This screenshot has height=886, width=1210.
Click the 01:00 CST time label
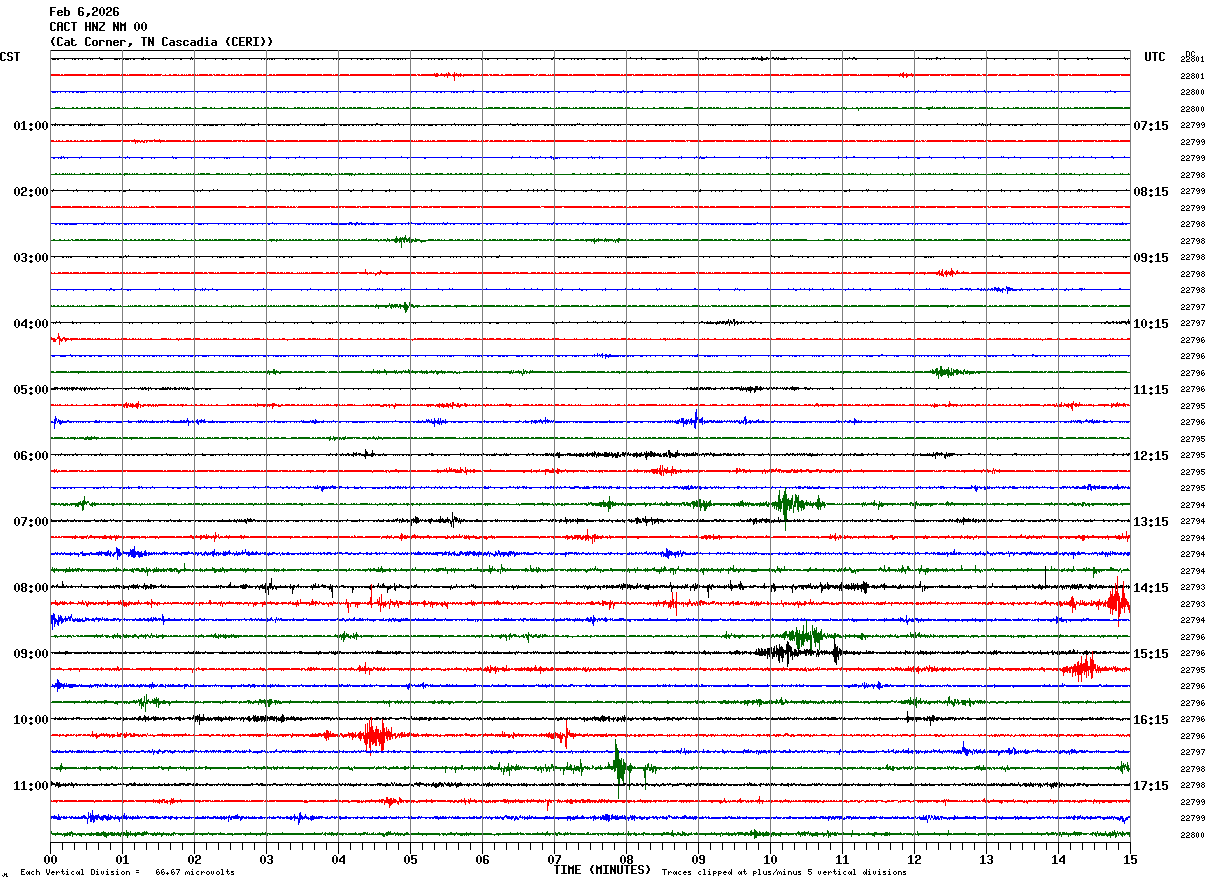31,126
